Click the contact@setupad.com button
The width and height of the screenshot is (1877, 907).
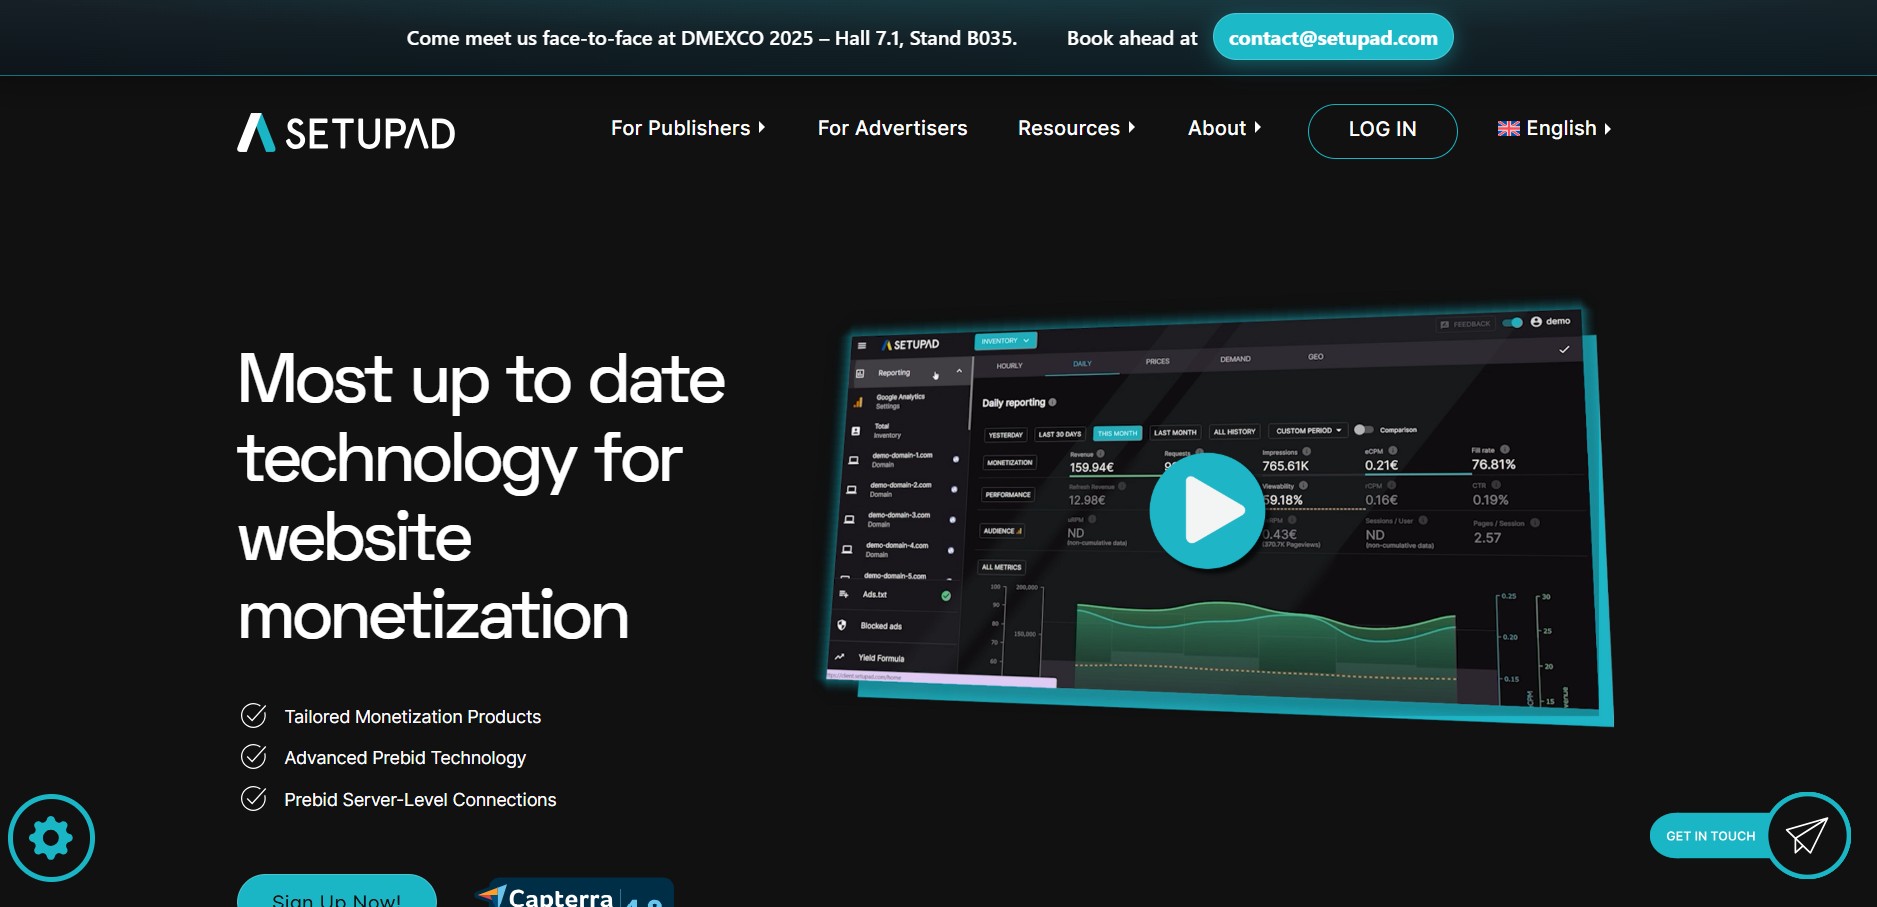pos(1333,37)
